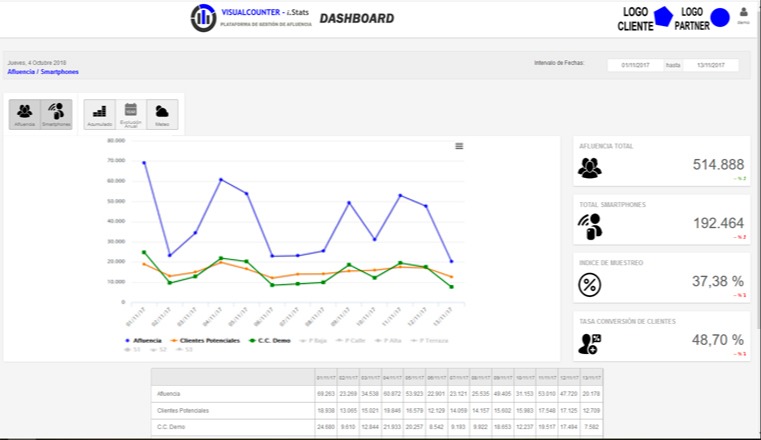Click the demo user profile icon
The width and height of the screenshot is (761, 440).
click(743, 15)
